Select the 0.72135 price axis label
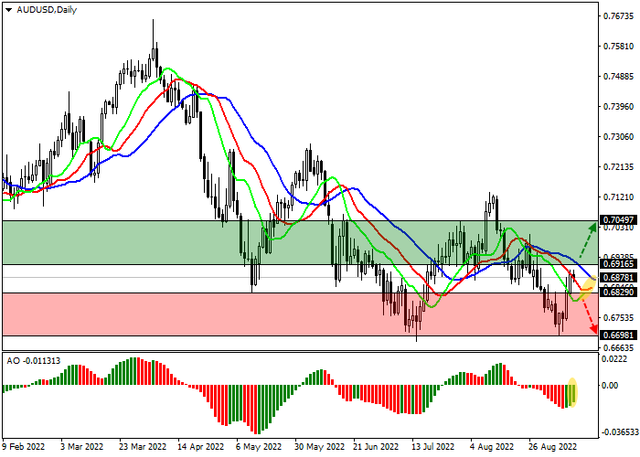This screenshot has width=640, height=457. coord(619,167)
